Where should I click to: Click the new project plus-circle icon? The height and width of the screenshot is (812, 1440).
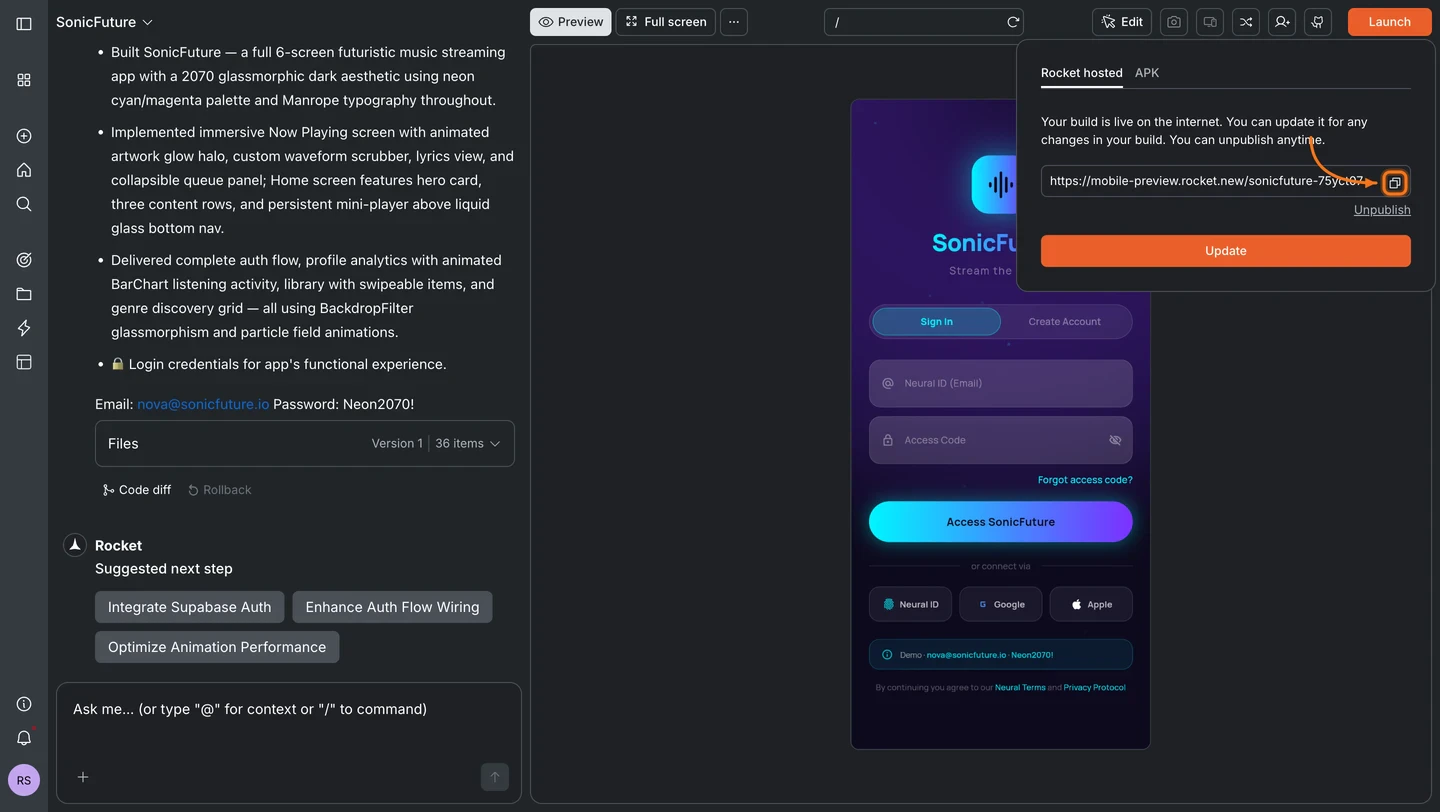[24, 136]
